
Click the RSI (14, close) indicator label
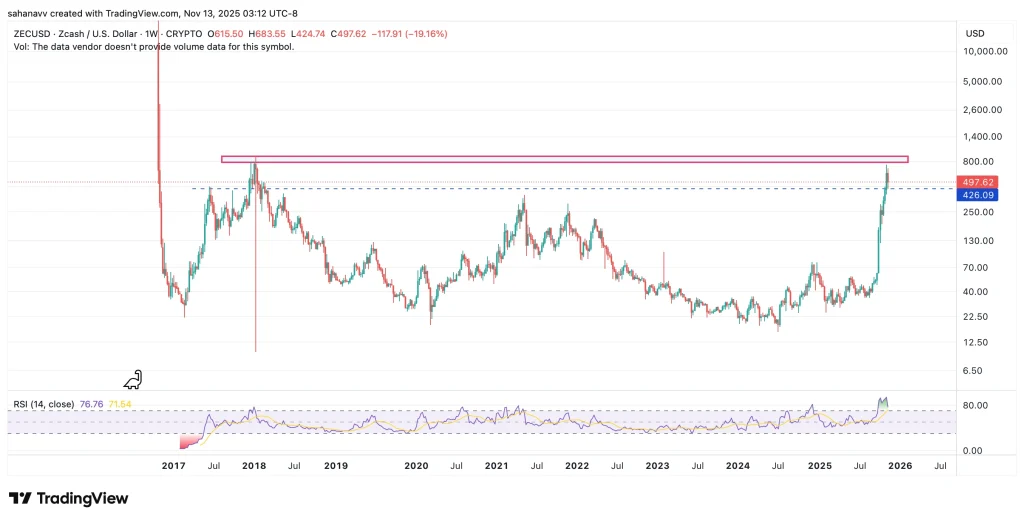[46, 404]
